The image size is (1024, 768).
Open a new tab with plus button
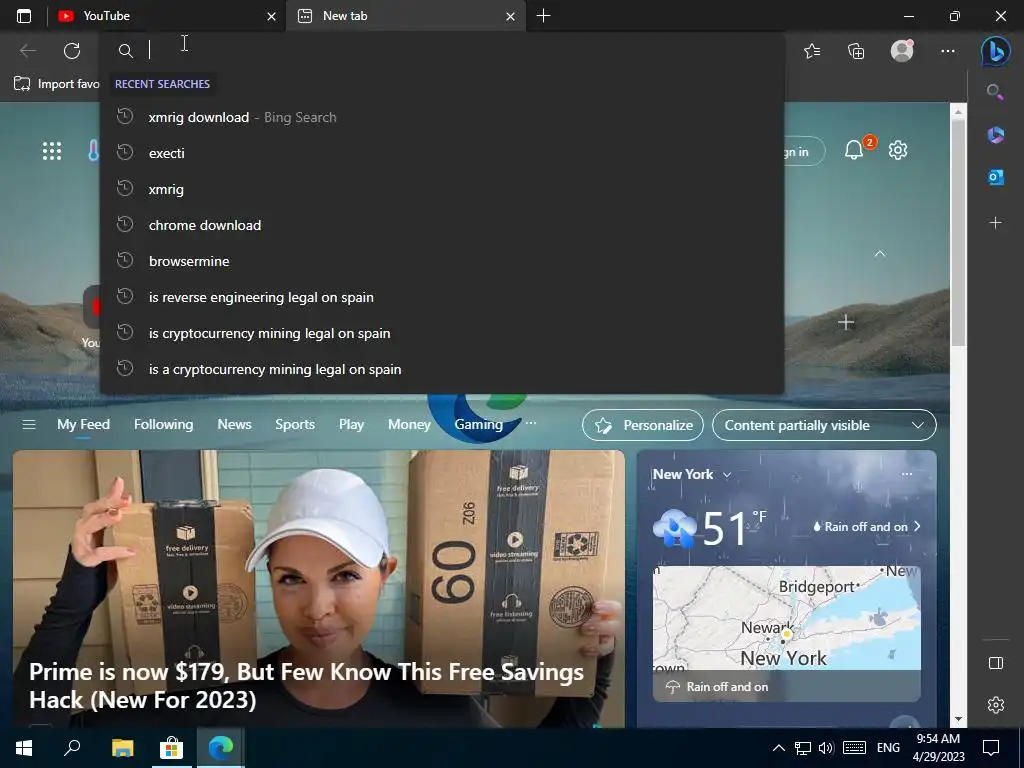point(543,16)
